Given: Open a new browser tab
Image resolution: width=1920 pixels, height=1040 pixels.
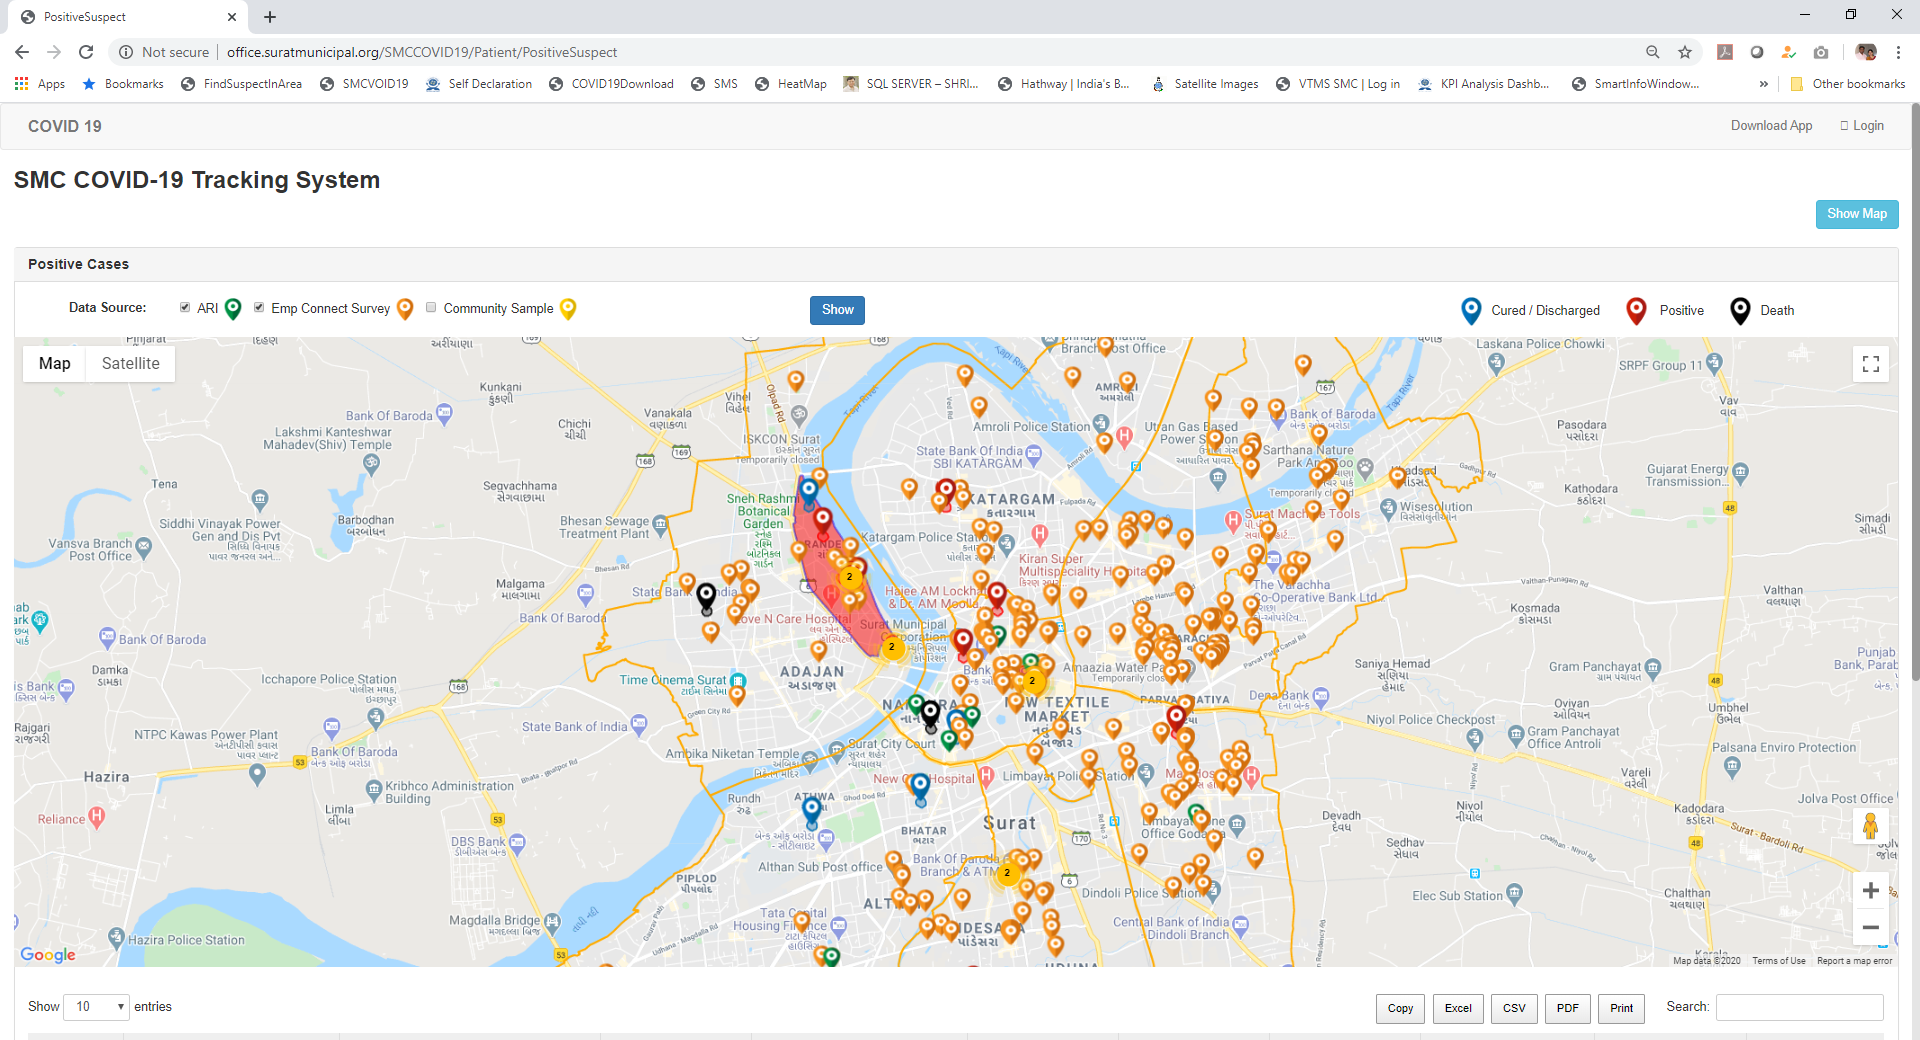Looking at the screenshot, I should [x=270, y=17].
